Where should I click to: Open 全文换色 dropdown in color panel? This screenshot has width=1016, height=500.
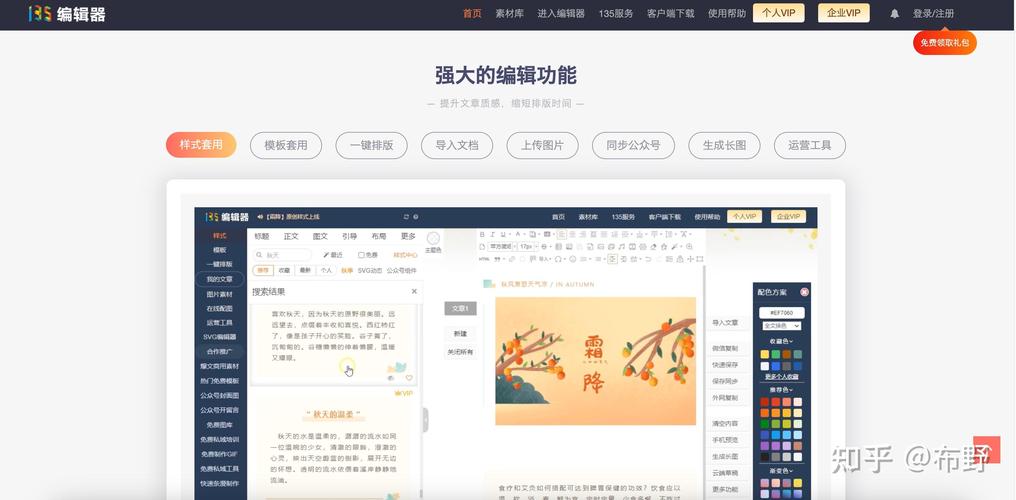pos(781,326)
